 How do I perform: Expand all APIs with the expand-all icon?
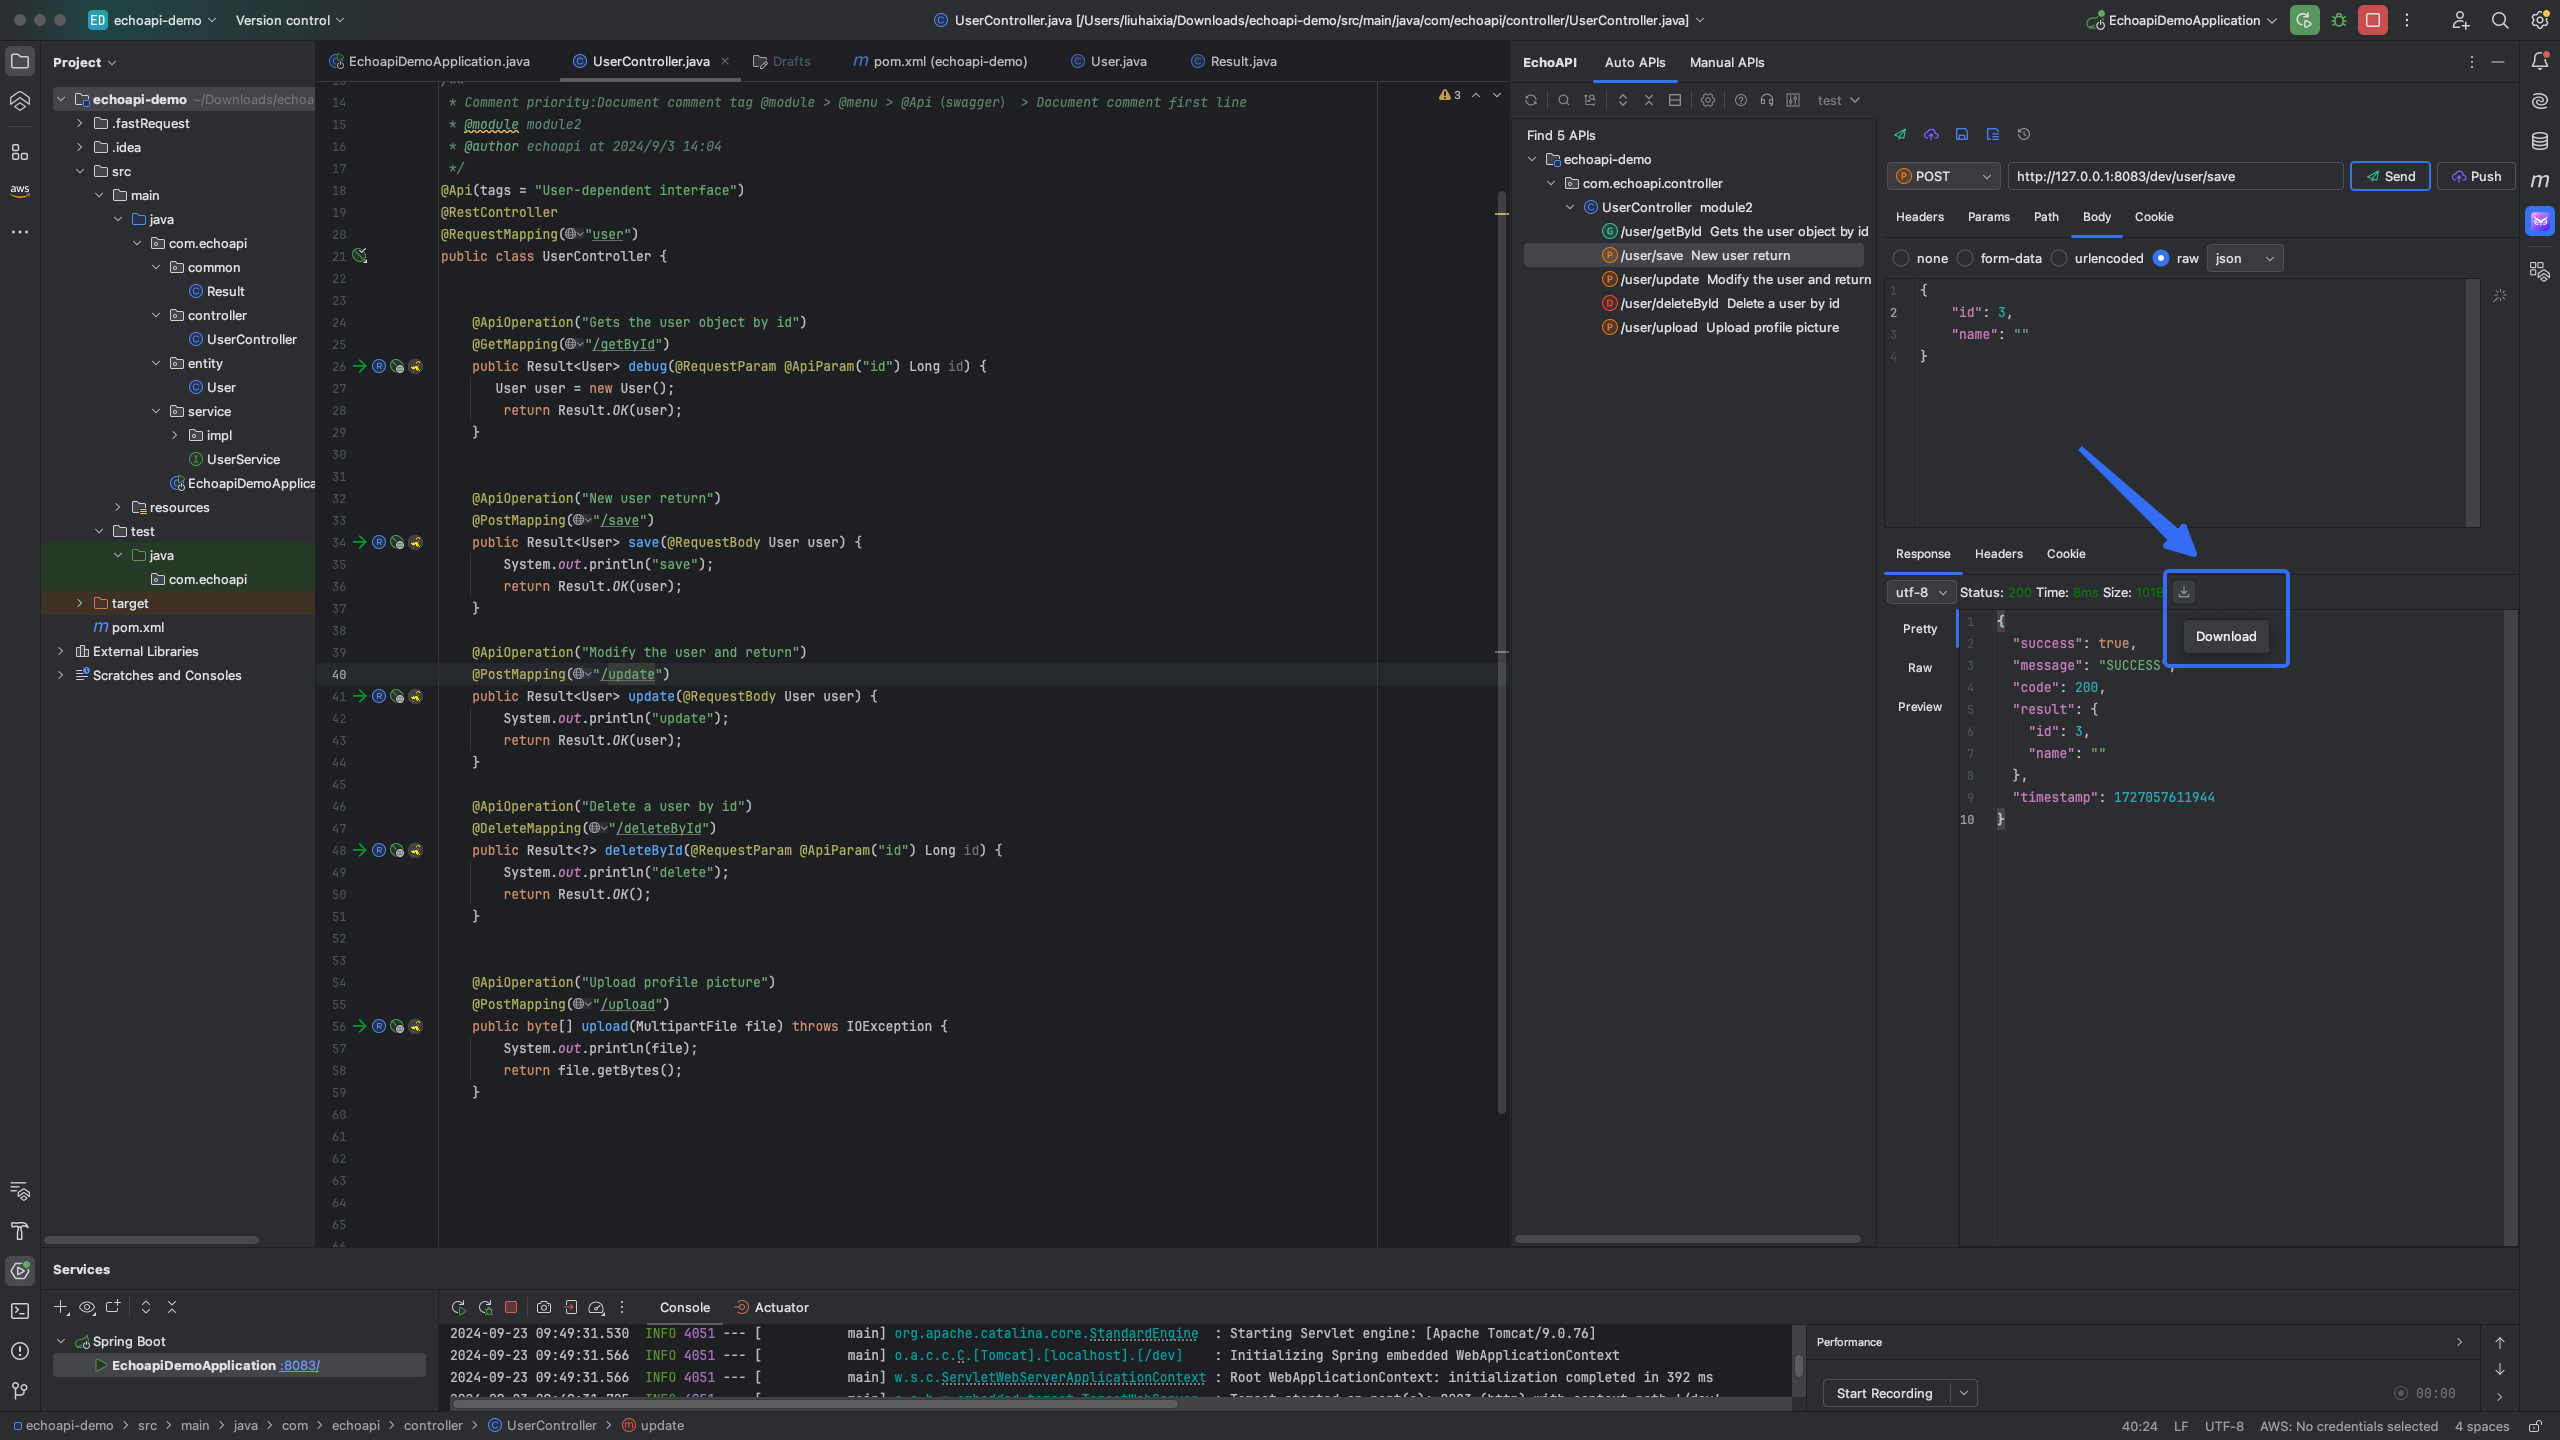coord(1623,100)
